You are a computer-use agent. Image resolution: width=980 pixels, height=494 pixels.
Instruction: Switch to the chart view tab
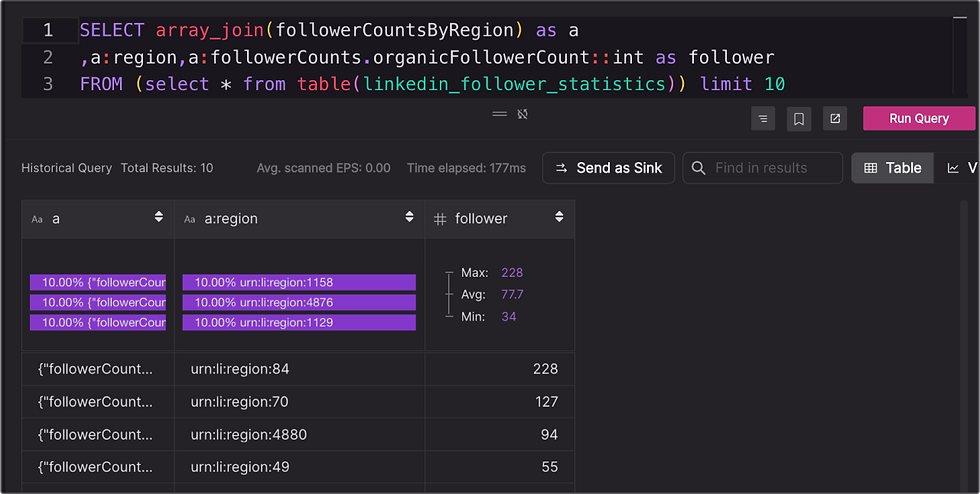958,168
